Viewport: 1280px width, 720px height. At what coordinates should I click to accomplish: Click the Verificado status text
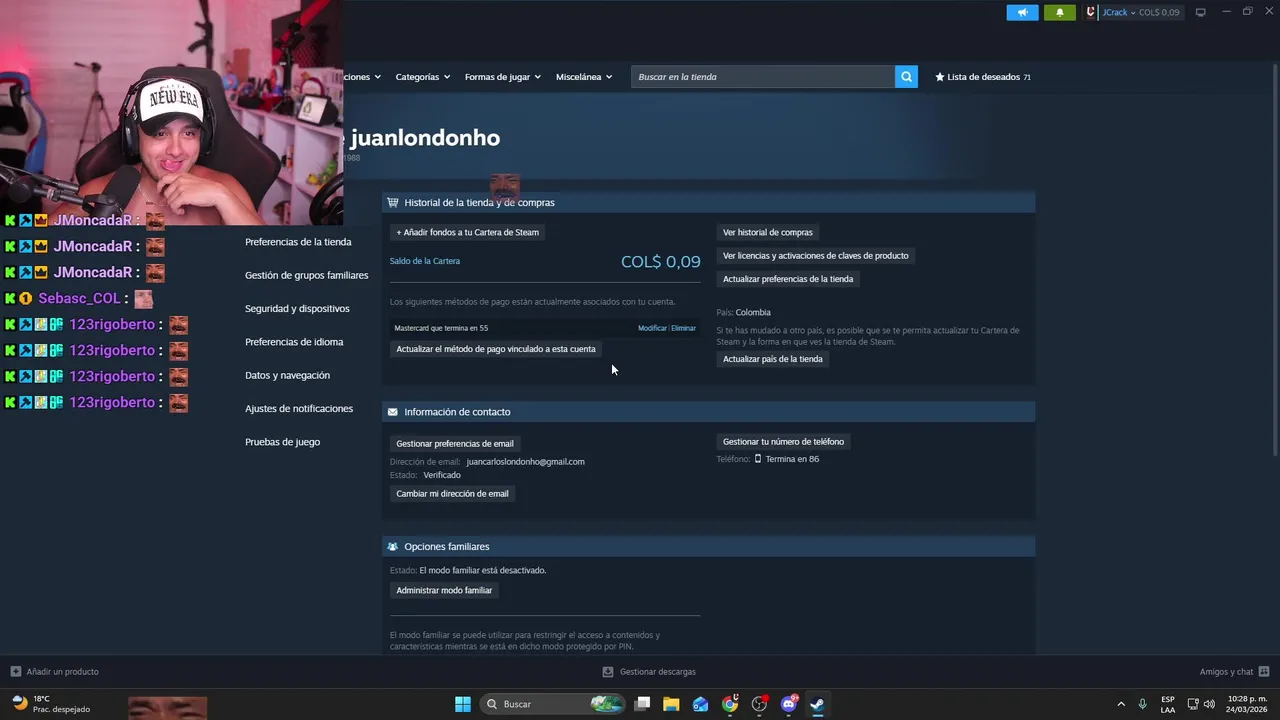click(x=442, y=476)
